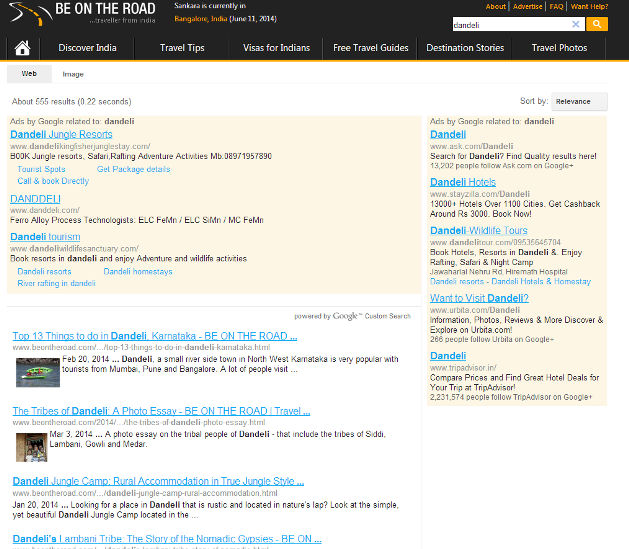Open Dandeli's Lambani Tribe result
Image resolution: width=629 pixels, height=549 pixels.
(167, 539)
